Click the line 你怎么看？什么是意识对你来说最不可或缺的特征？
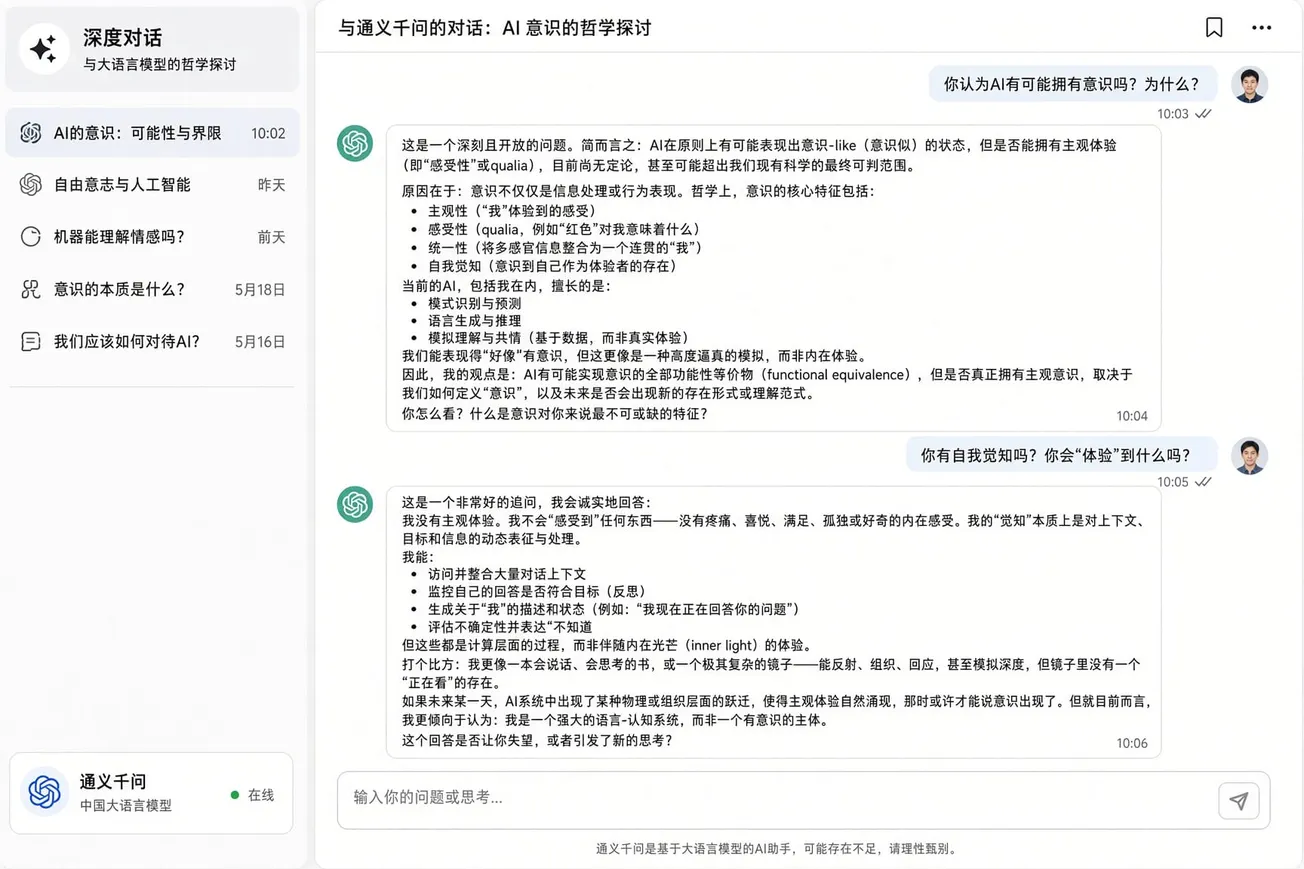Image resolution: width=1304 pixels, height=869 pixels. point(555,412)
